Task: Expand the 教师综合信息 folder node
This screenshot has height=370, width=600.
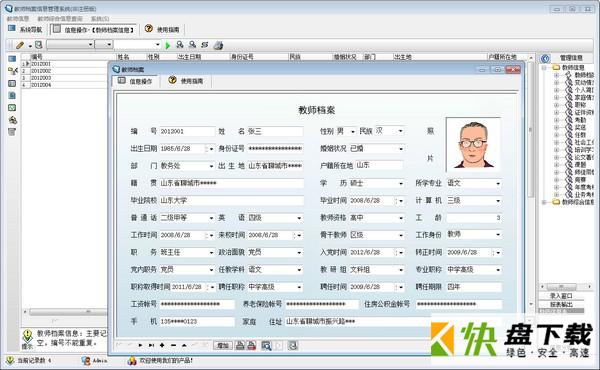Action: pos(544,202)
